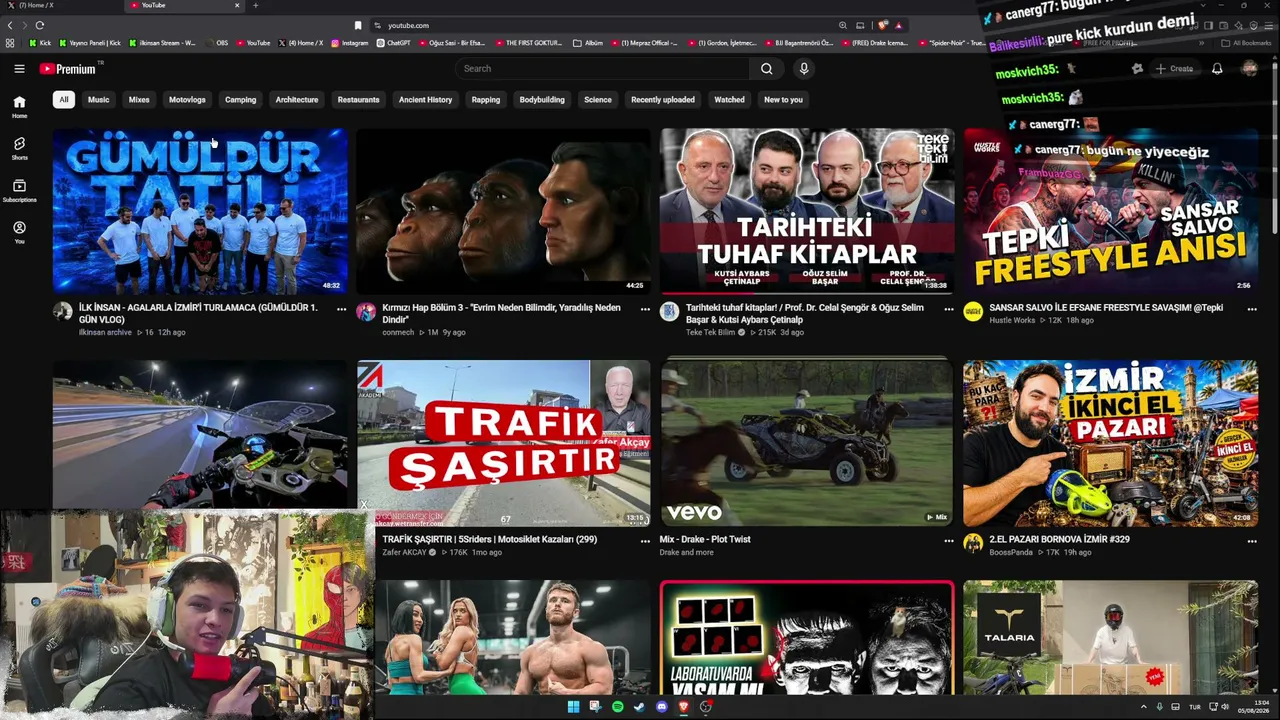Open the Windows Start menu
Viewport: 1280px width, 720px height.
pyautogui.click(x=573, y=707)
